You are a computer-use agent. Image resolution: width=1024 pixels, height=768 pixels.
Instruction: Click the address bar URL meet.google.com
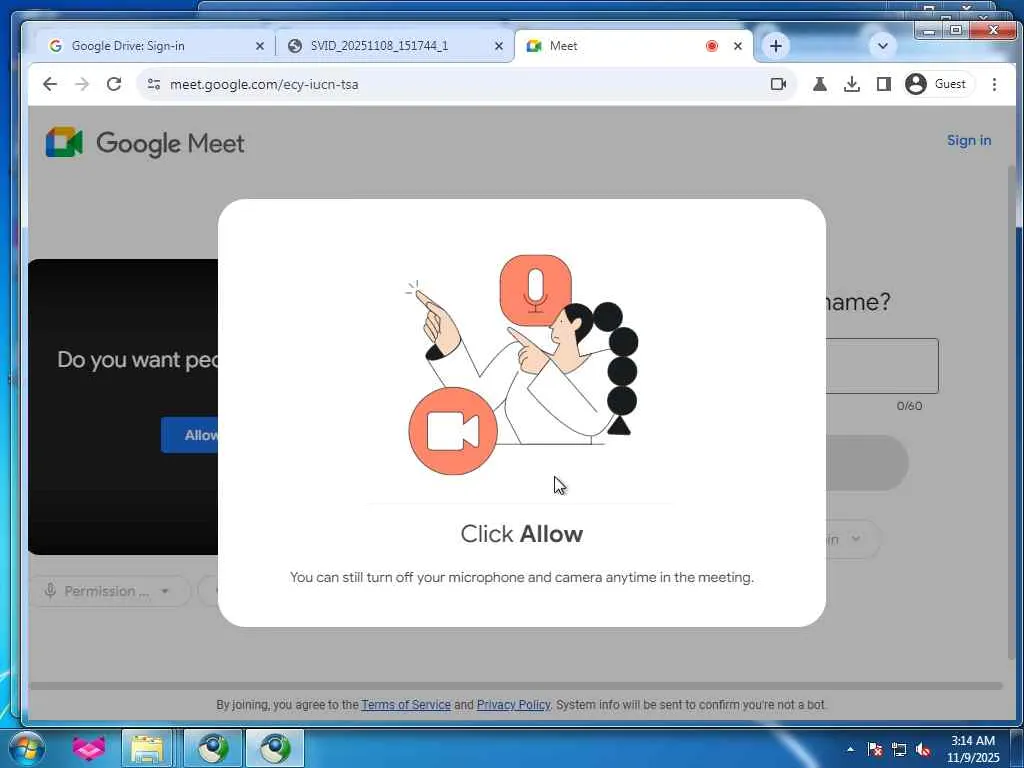coord(264,84)
